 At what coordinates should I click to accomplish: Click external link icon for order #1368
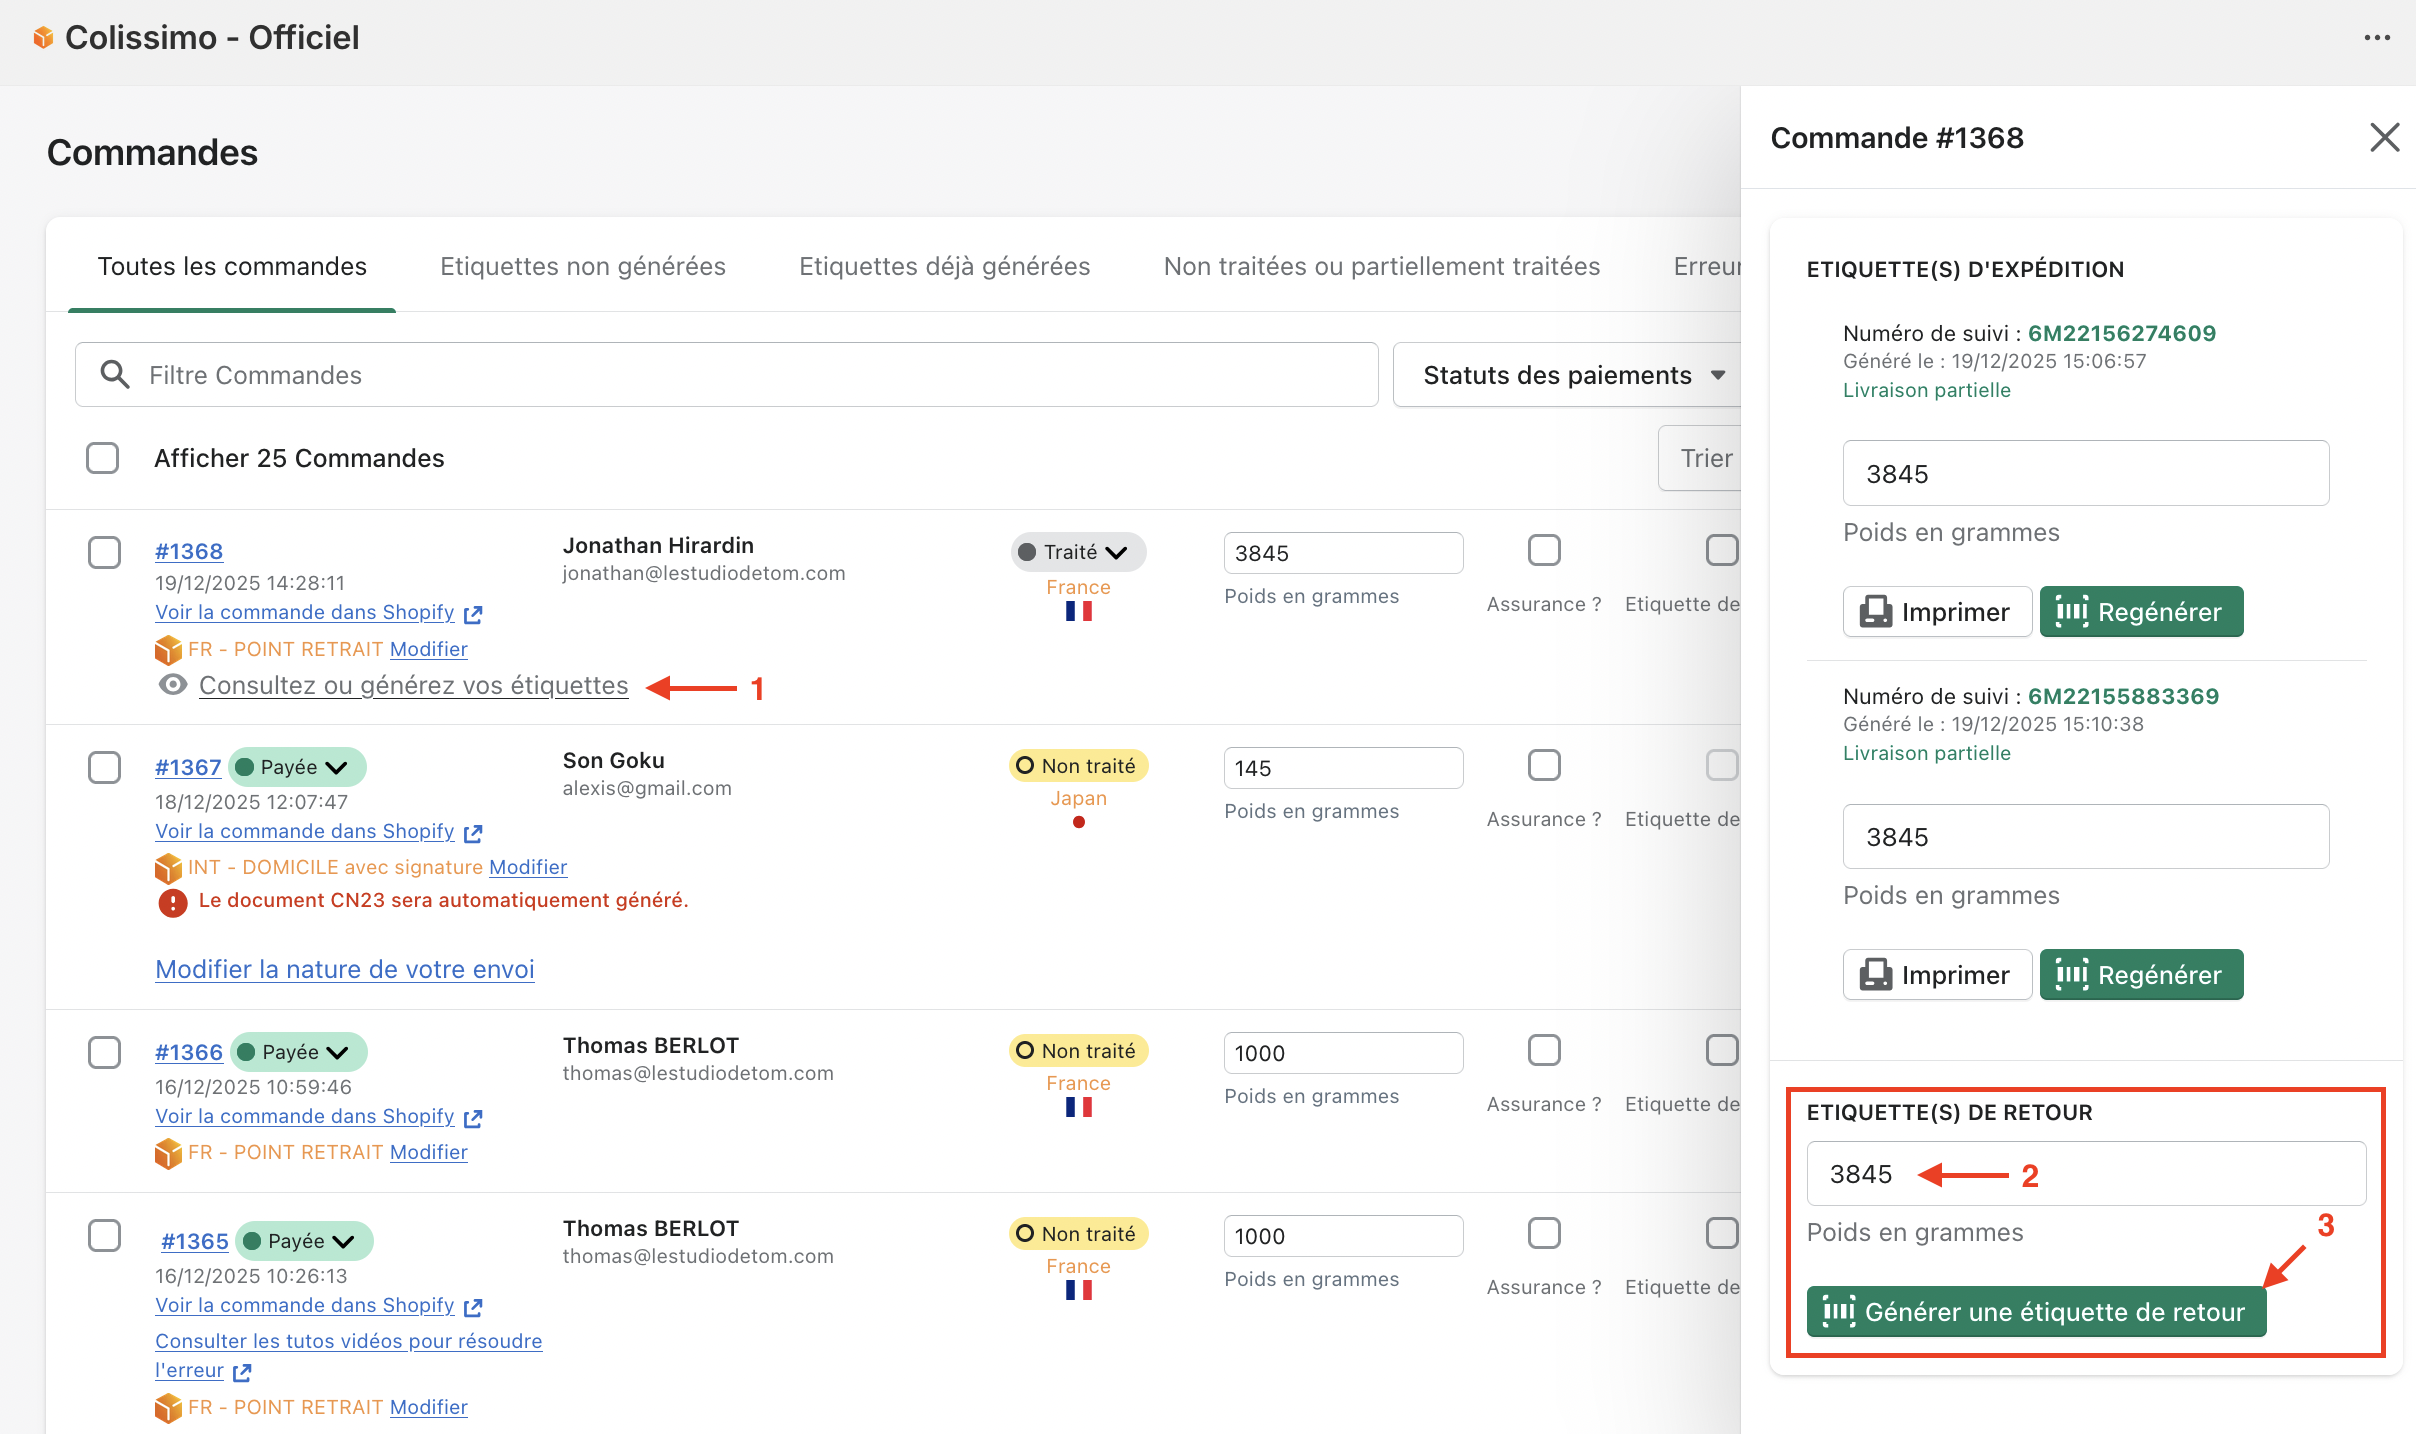pyautogui.click(x=473, y=614)
